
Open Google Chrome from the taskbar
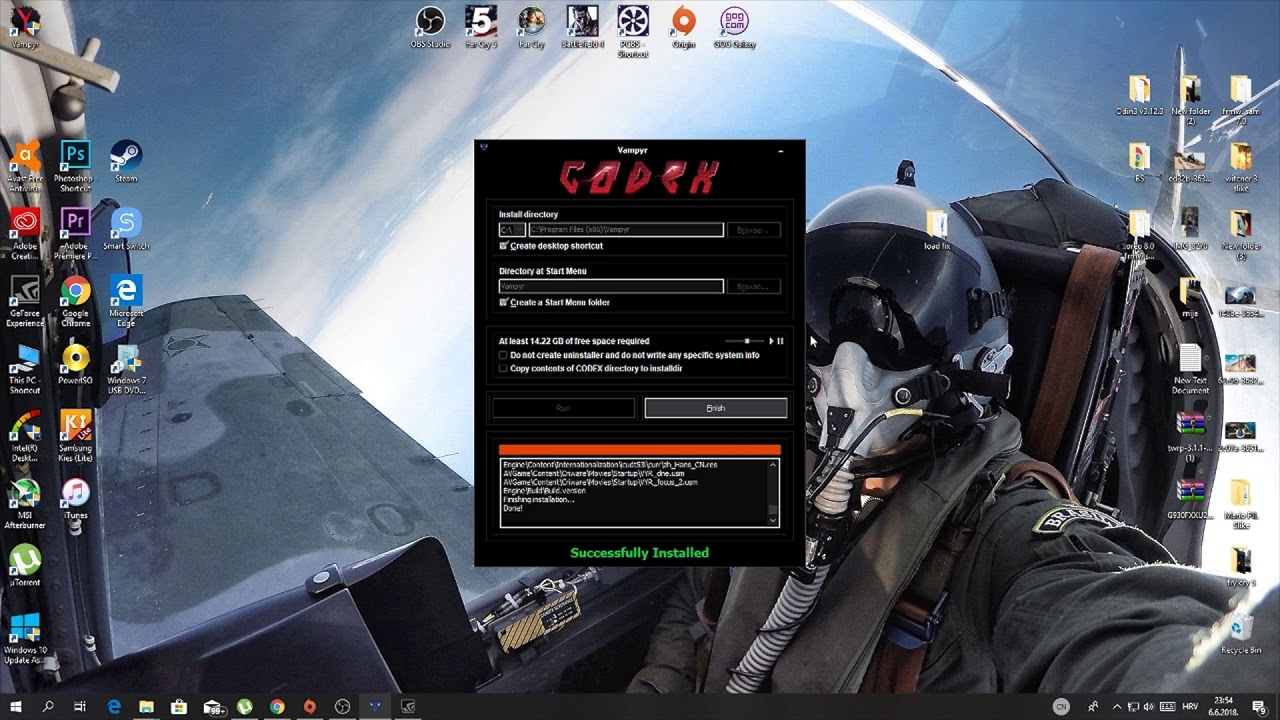(x=277, y=706)
